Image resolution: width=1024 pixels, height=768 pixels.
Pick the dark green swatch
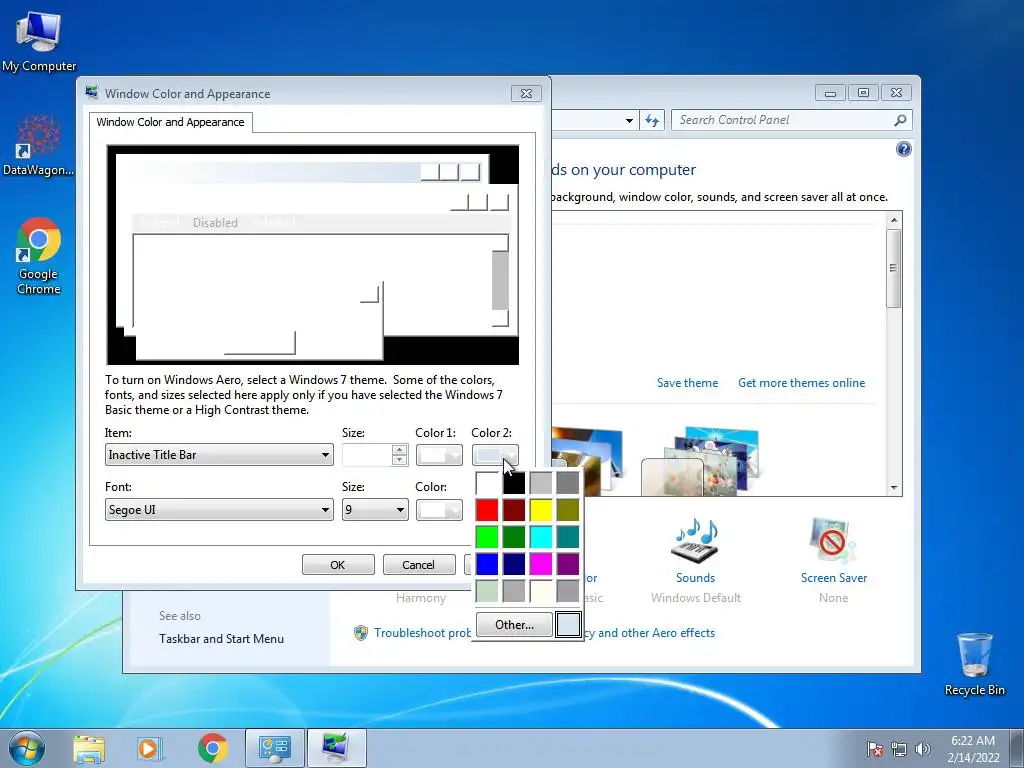[514, 537]
